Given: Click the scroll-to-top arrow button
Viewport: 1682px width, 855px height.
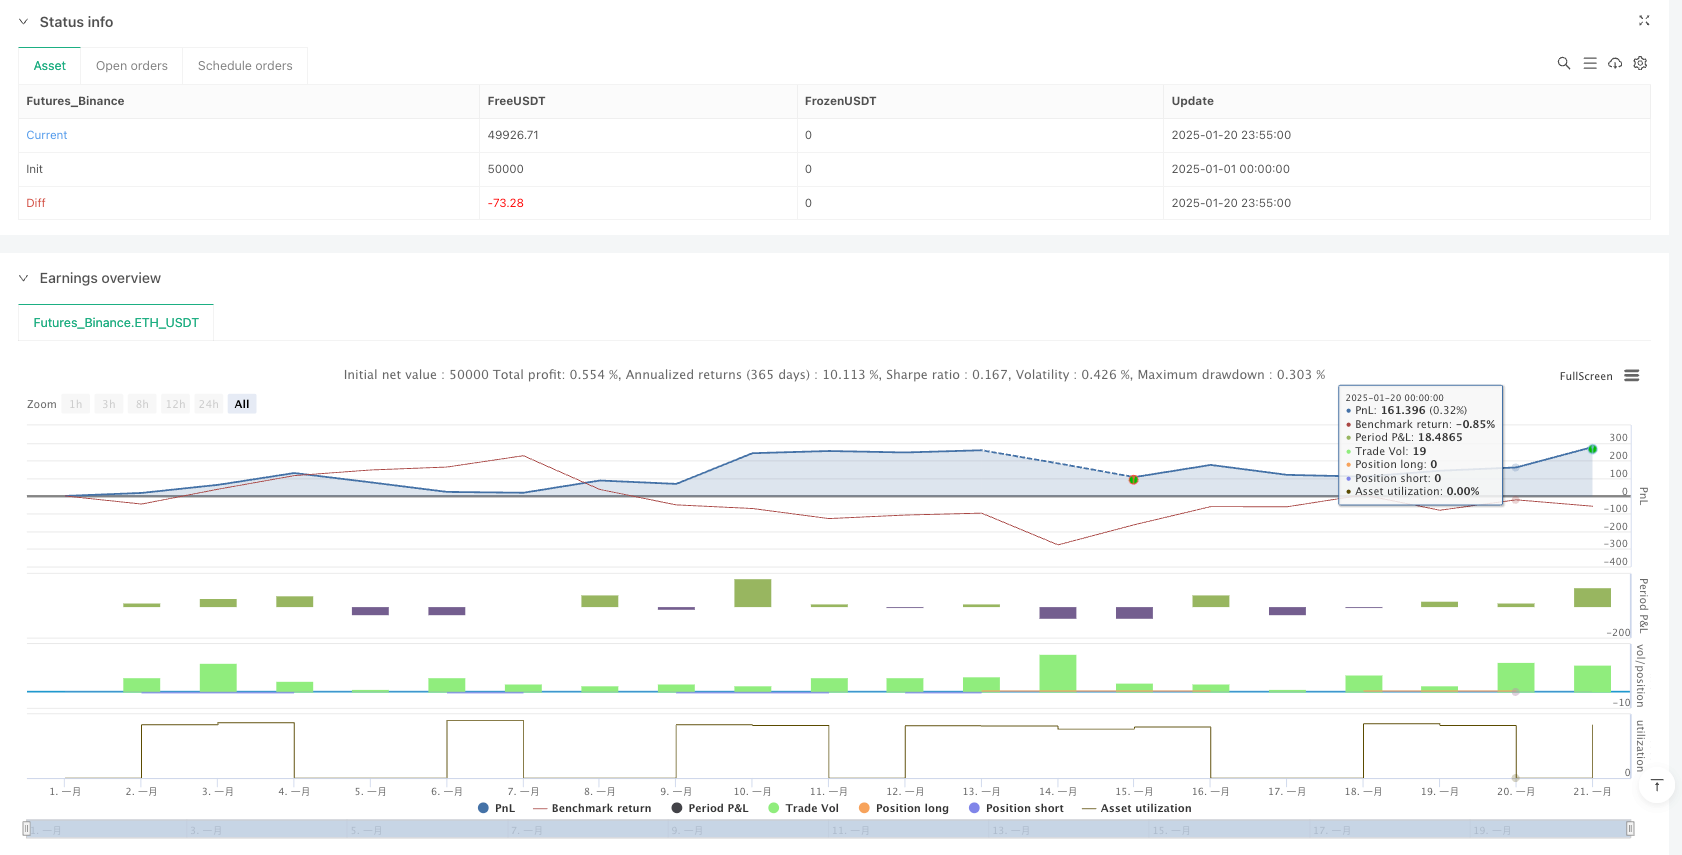Looking at the screenshot, I should coord(1657,785).
